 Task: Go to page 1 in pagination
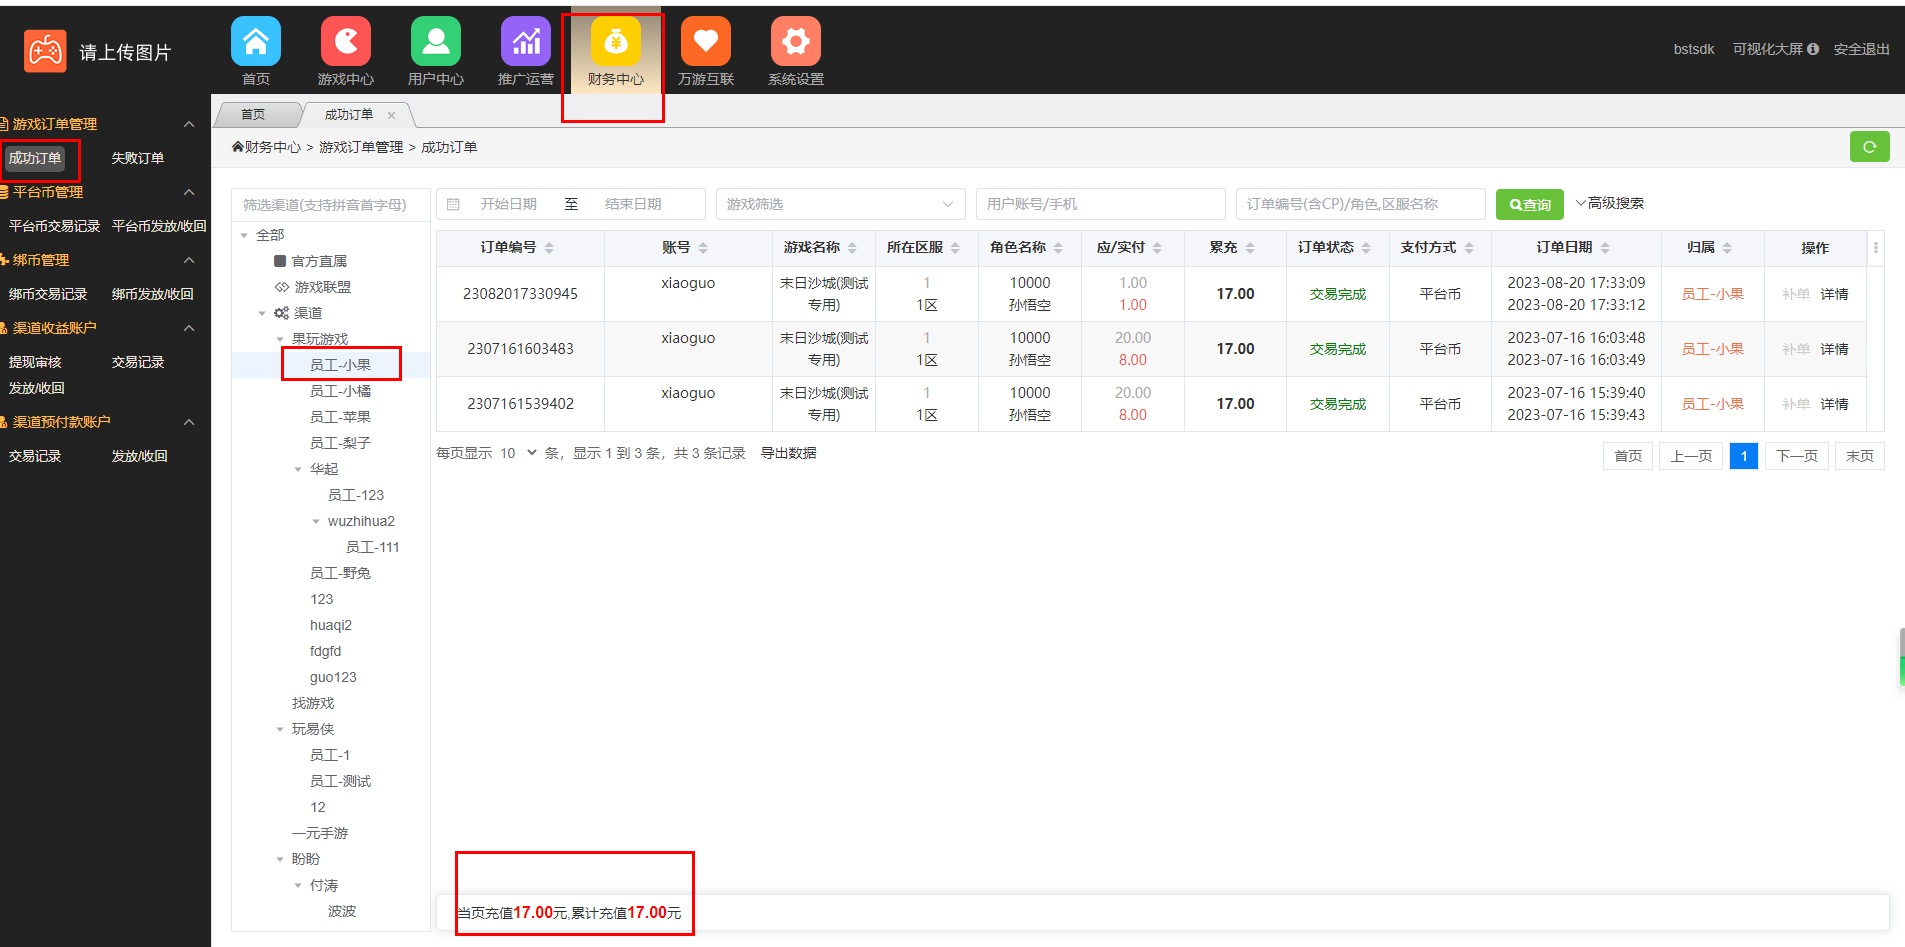1743,456
